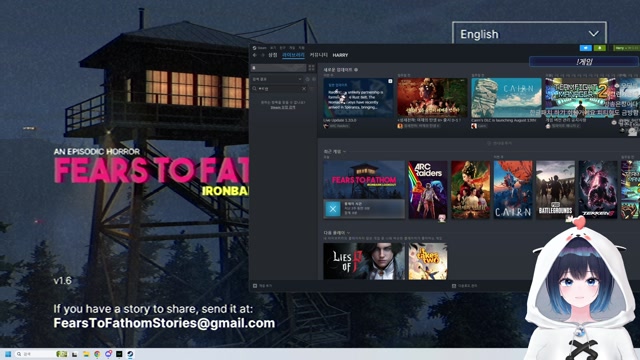
Task: Select the Tekken 8 game cover
Action: pos(598,190)
